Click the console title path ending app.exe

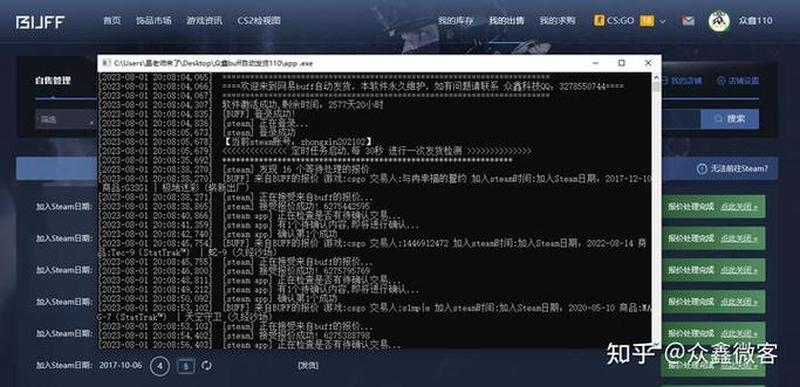tap(213, 63)
